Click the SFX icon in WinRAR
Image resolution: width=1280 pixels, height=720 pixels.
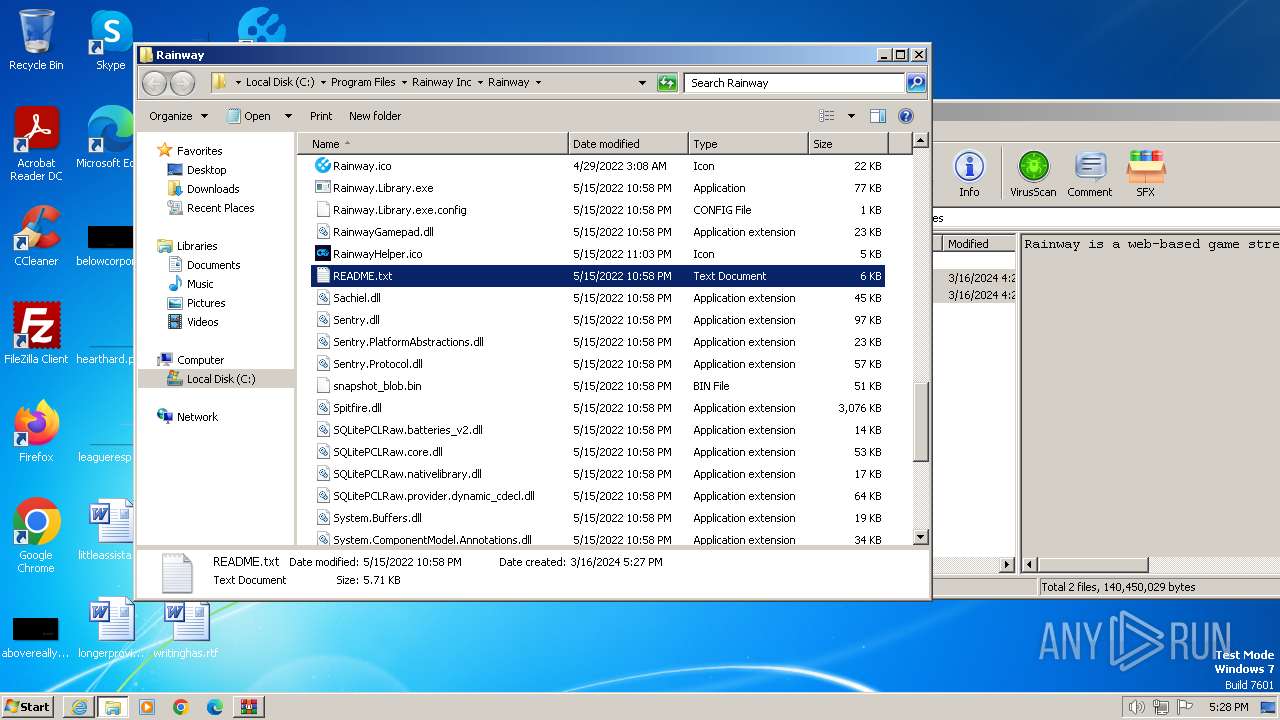point(1145,174)
